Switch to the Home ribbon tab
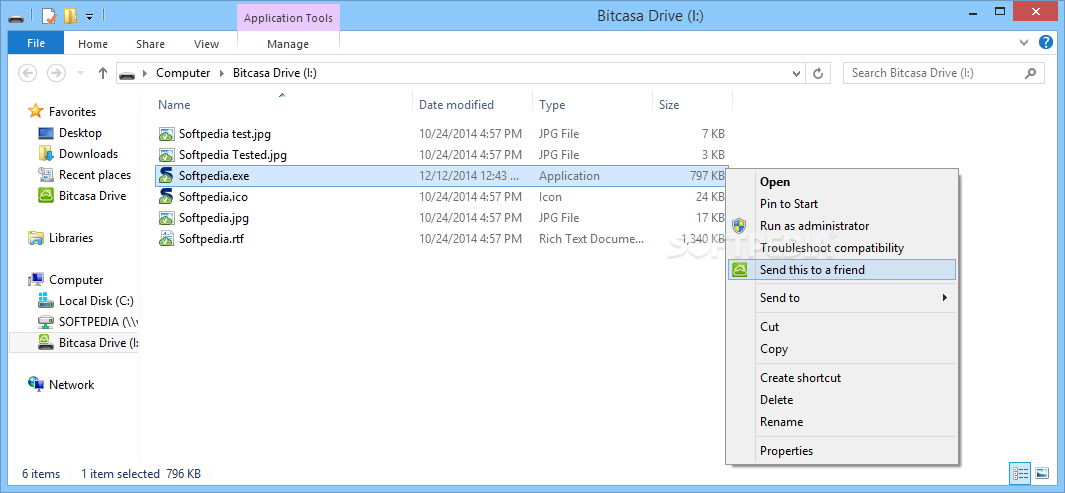 [93, 44]
